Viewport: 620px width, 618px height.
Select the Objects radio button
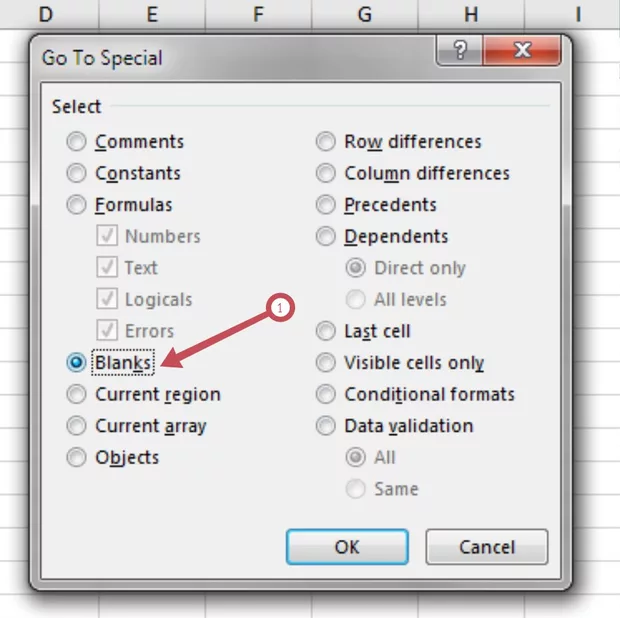[77, 458]
